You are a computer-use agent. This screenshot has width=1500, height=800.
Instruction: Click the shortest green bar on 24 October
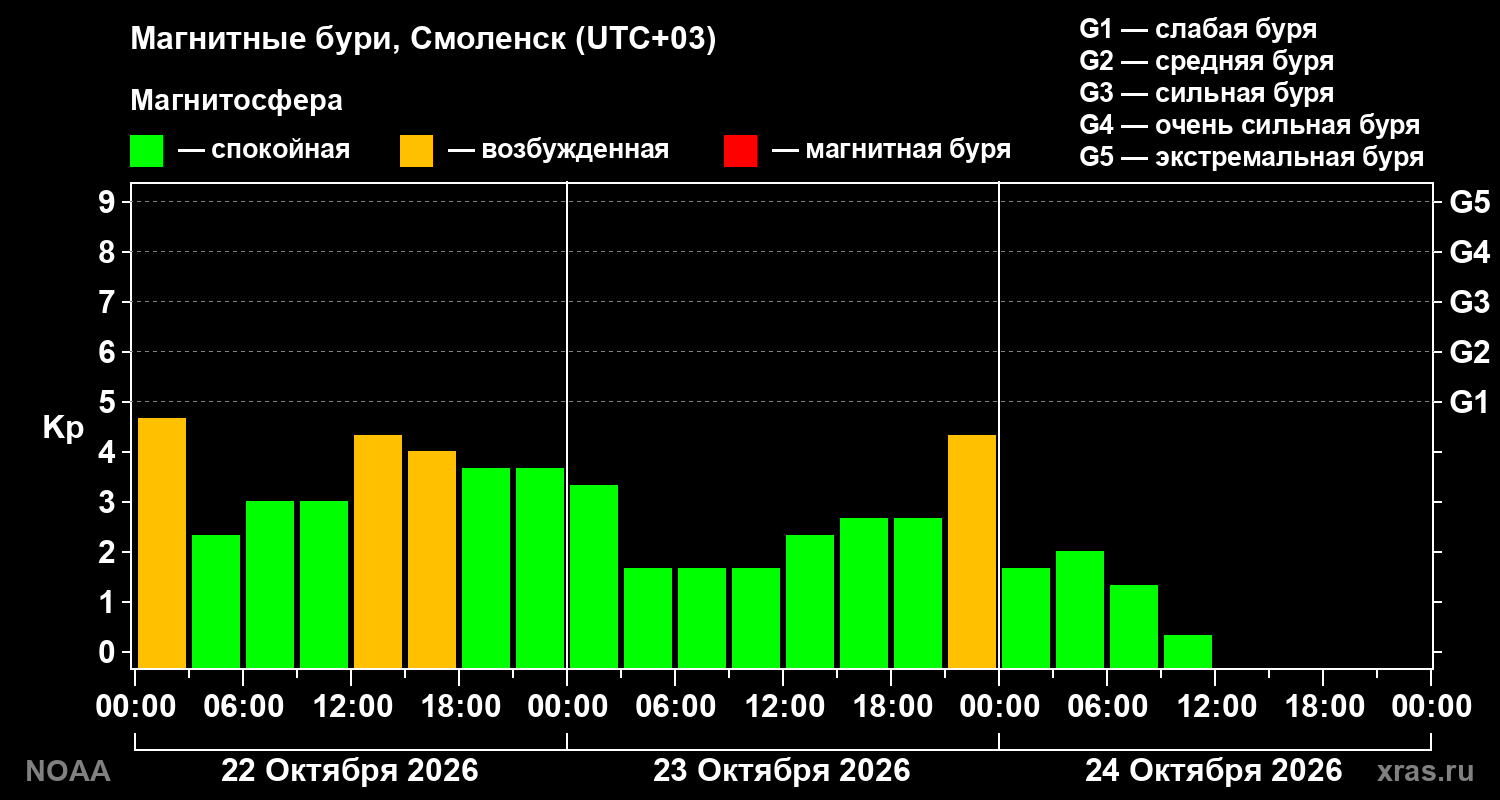tap(1188, 651)
